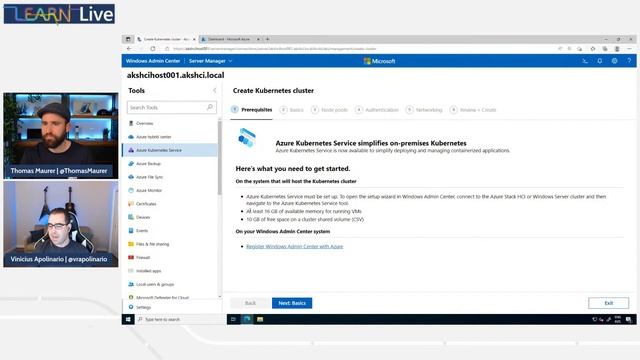The height and width of the screenshot is (360, 640).
Task: Click the search magnifier in Search Tools
Action: [210, 107]
